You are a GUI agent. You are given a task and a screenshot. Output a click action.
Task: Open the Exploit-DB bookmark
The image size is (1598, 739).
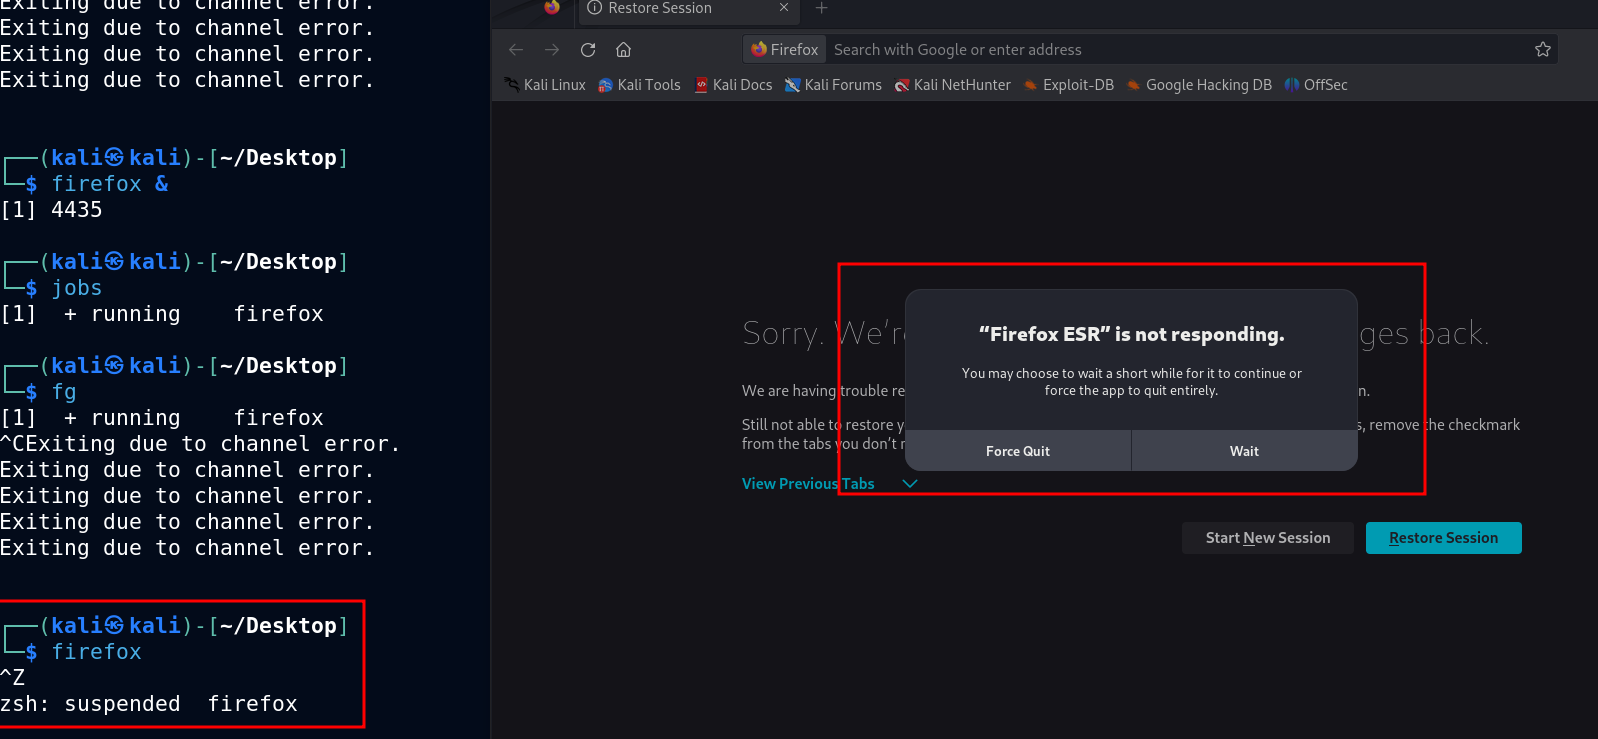pyautogui.click(x=1068, y=85)
